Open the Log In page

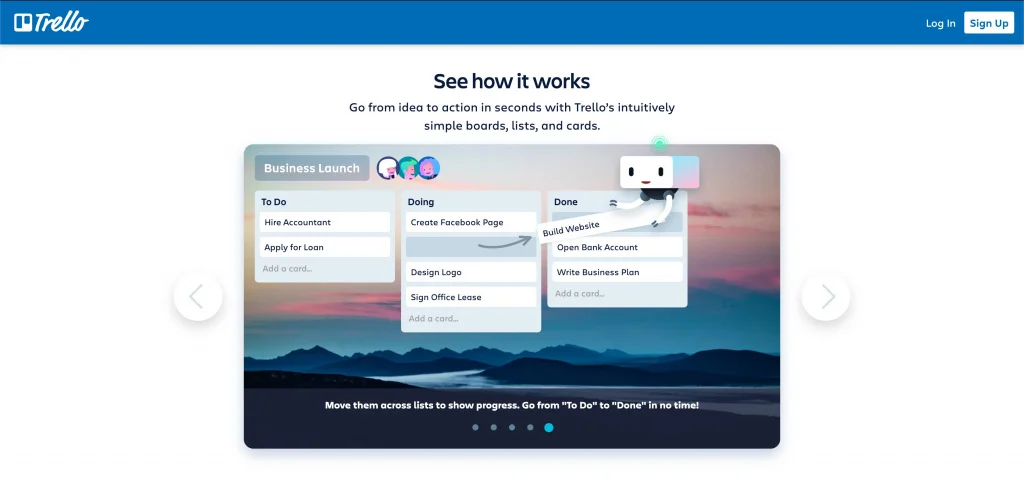coord(940,23)
